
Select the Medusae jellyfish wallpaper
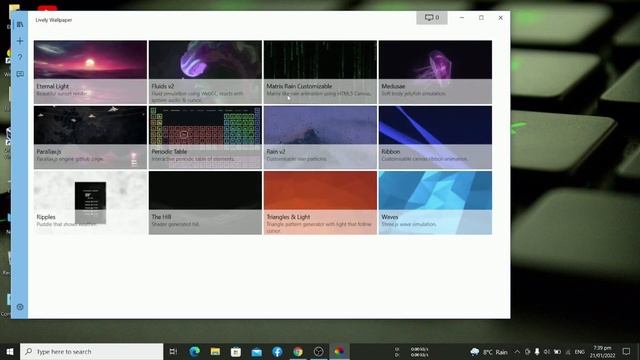click(435, 72)
